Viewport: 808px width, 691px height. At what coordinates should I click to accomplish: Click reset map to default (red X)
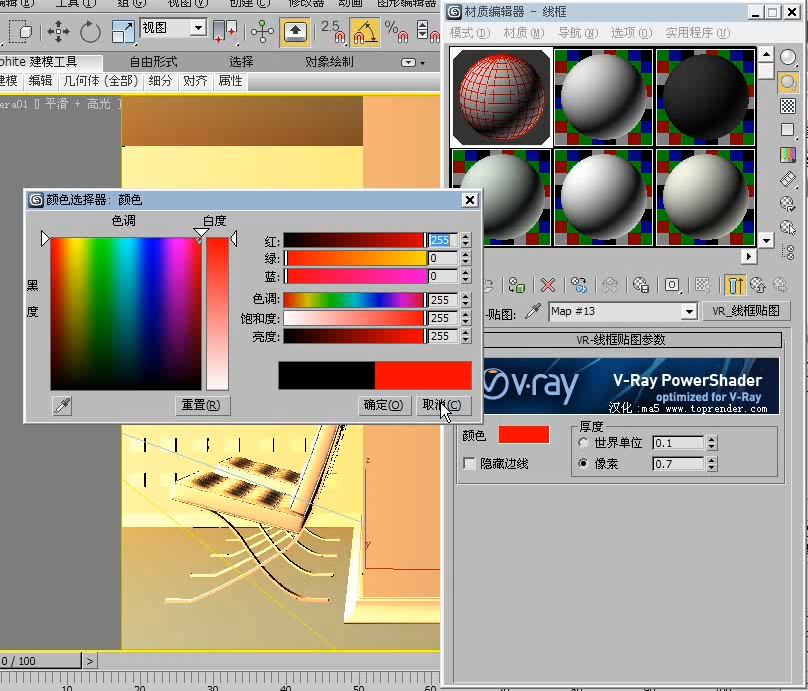click(548, 285)
